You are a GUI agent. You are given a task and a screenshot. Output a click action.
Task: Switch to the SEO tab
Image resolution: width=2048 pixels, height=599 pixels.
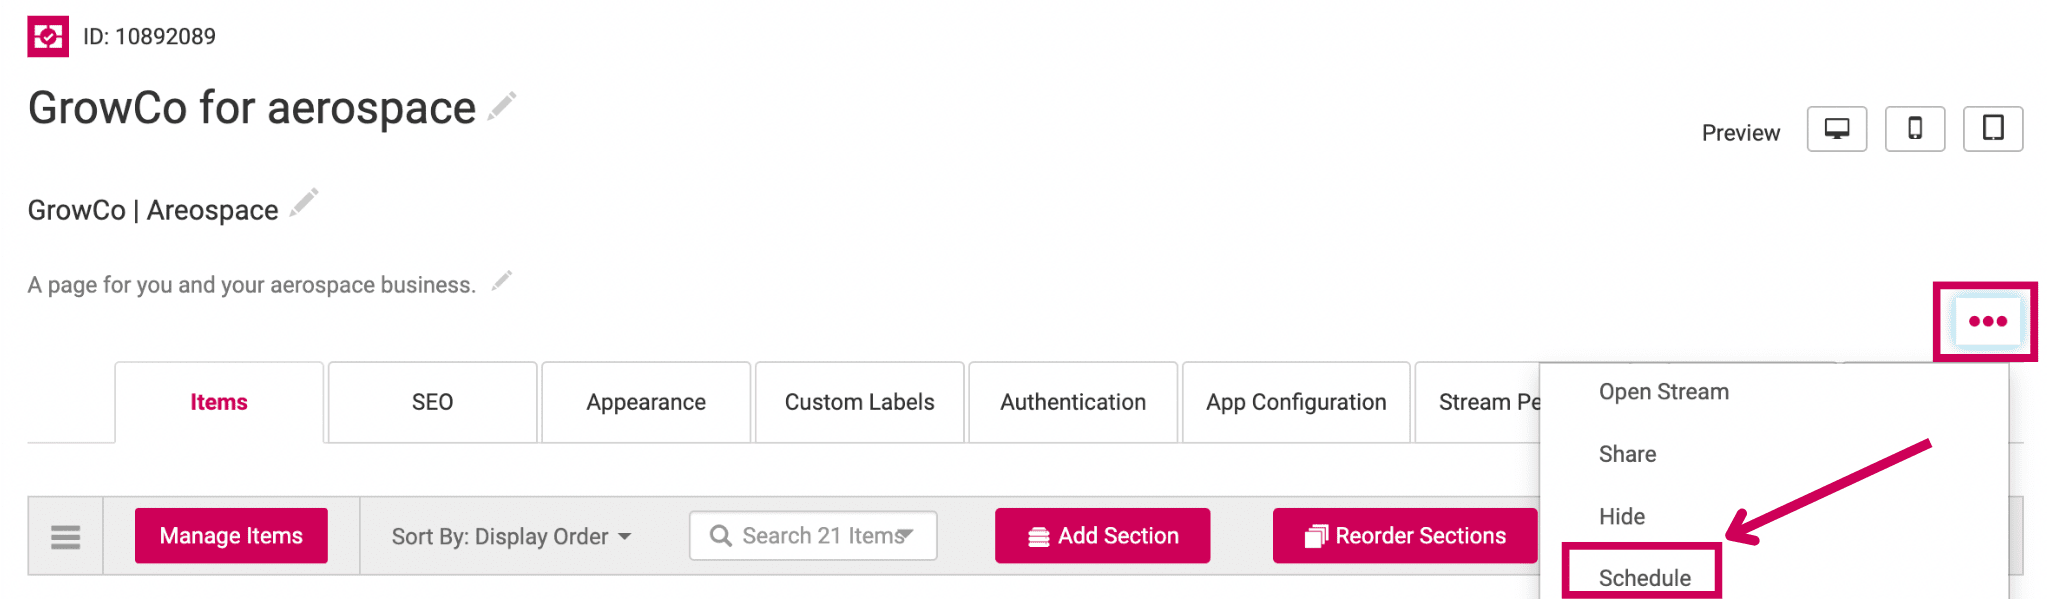(x=432, y=402)
